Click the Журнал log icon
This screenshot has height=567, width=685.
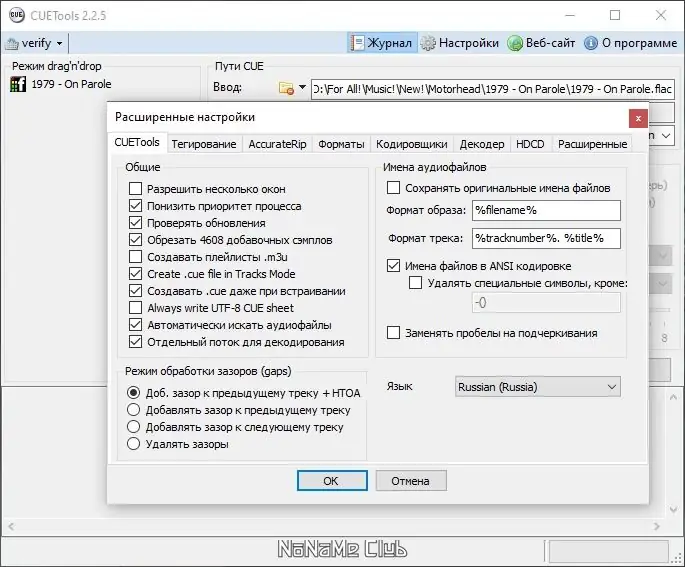(x=357, y=43)
